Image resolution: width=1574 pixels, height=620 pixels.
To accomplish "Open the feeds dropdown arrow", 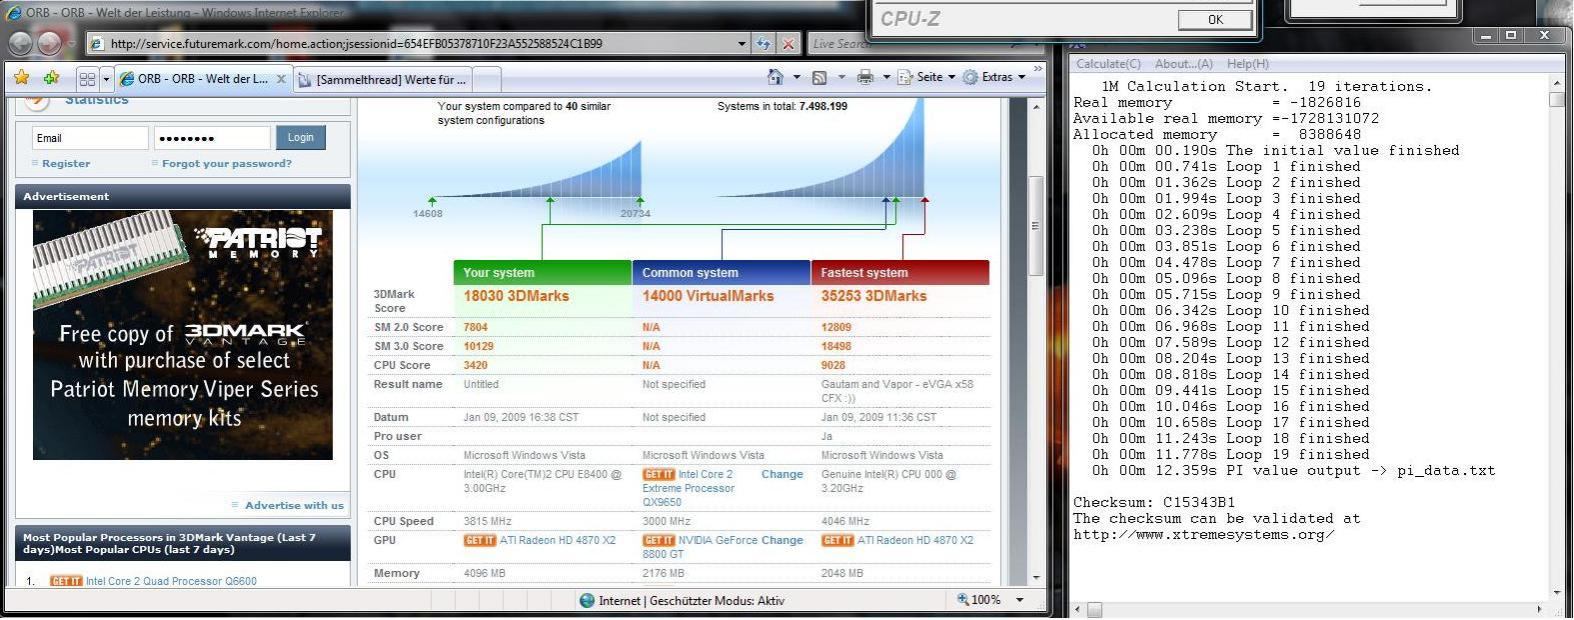I will point(841,77).
